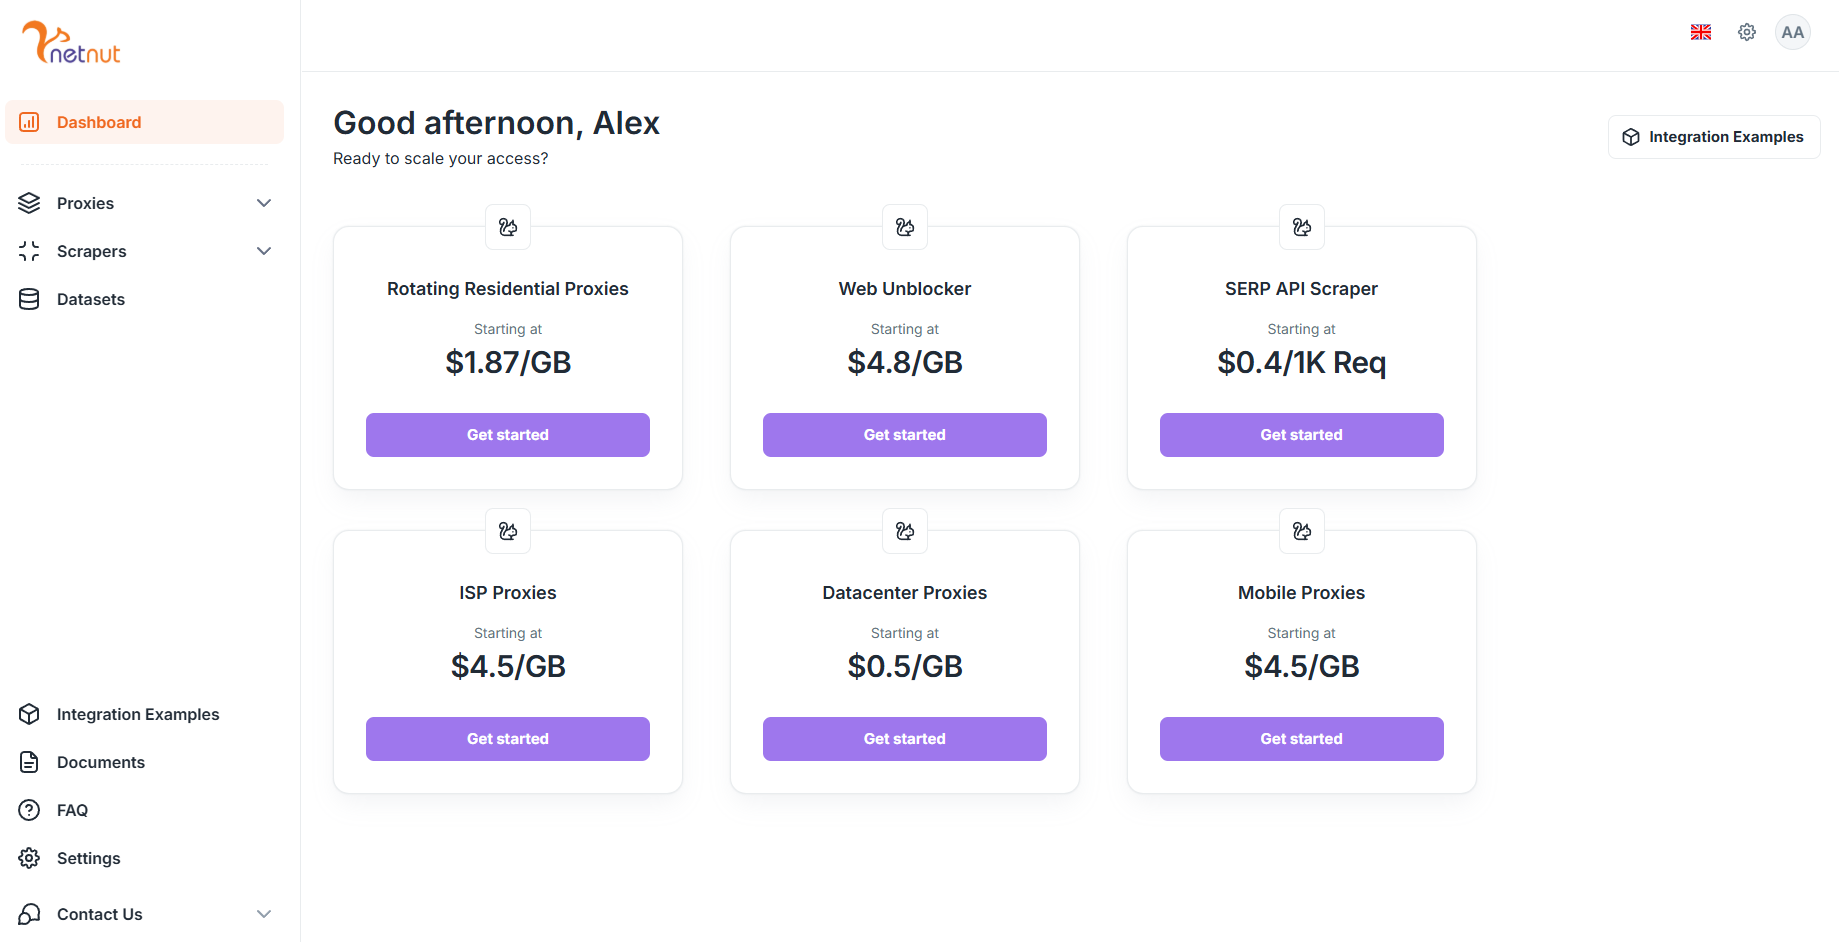Open Integration Examples in the sidebar

[x=137, y=714]
